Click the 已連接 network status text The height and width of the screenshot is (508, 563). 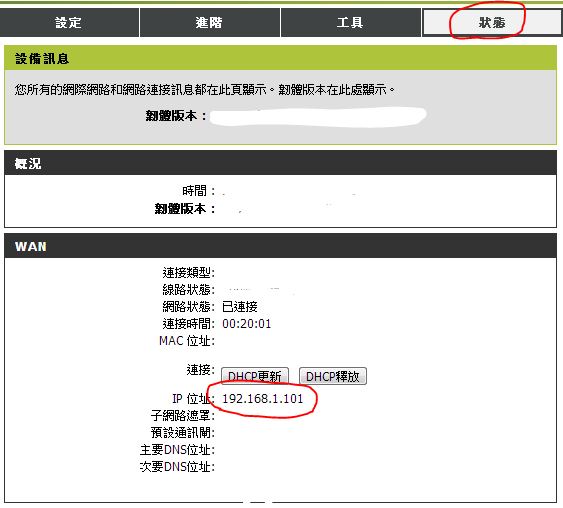pos(239,307)
